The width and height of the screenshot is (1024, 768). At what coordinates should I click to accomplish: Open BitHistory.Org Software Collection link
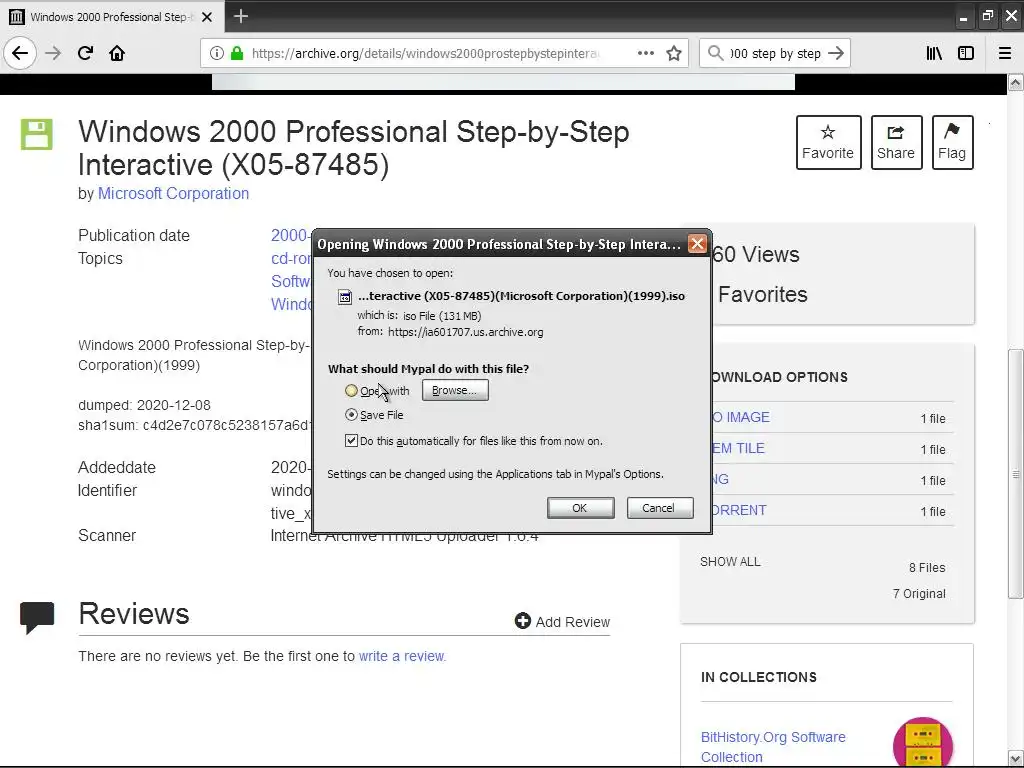773,746
